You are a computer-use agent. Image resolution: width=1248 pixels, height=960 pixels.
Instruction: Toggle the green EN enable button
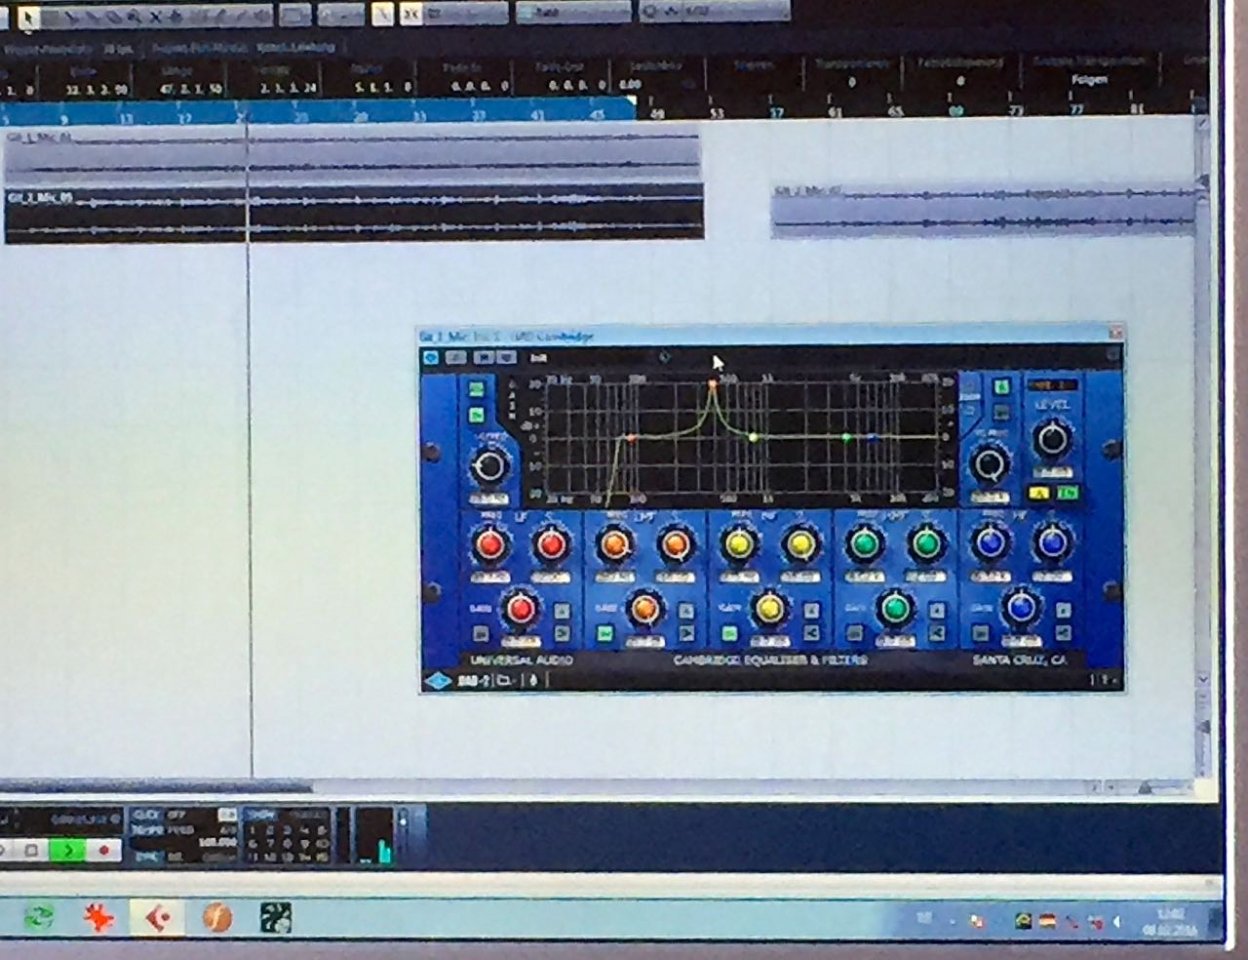(x=1069, y=492)
